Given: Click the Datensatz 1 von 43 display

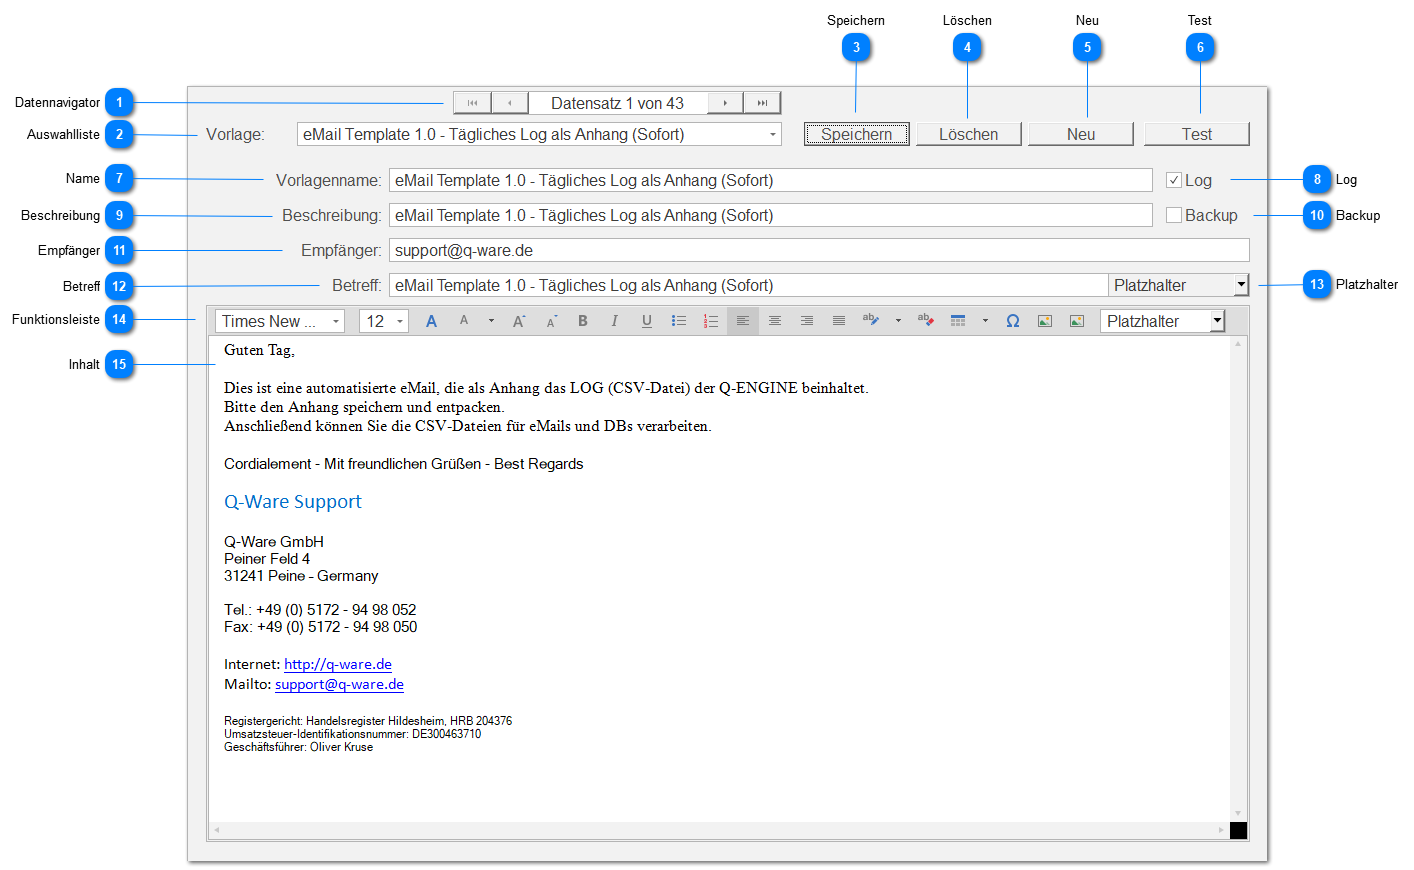Looking at the screenshot, I should click(x=617, y=103).
